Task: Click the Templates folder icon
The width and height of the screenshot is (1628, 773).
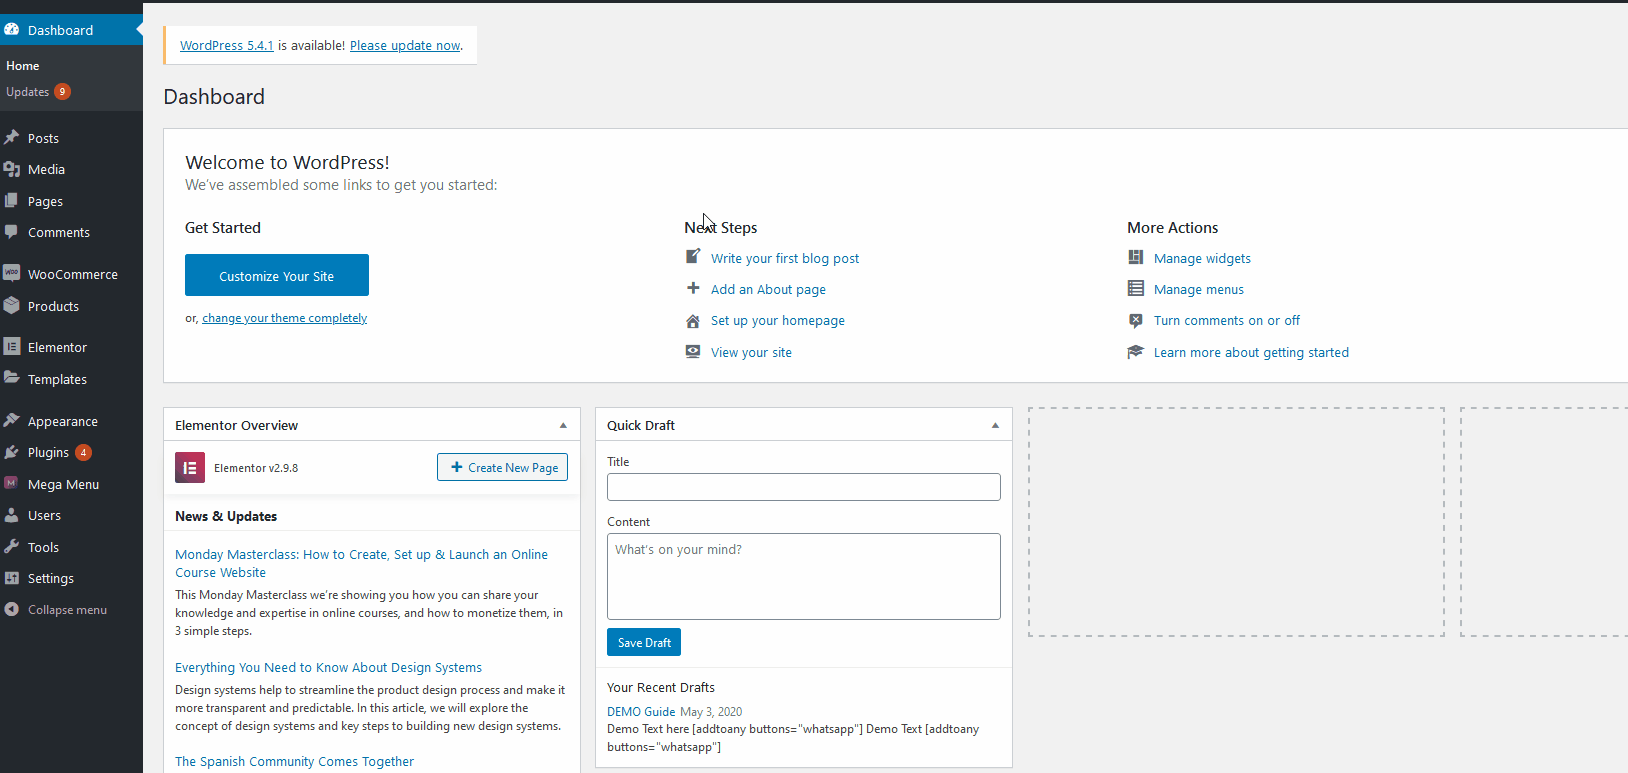Action: click(12, 379)
